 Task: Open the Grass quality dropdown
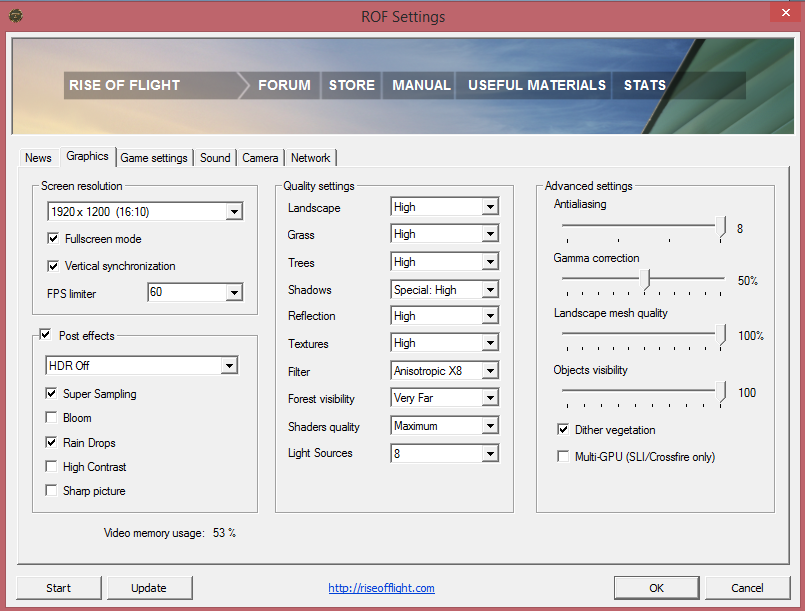[445, 234]
